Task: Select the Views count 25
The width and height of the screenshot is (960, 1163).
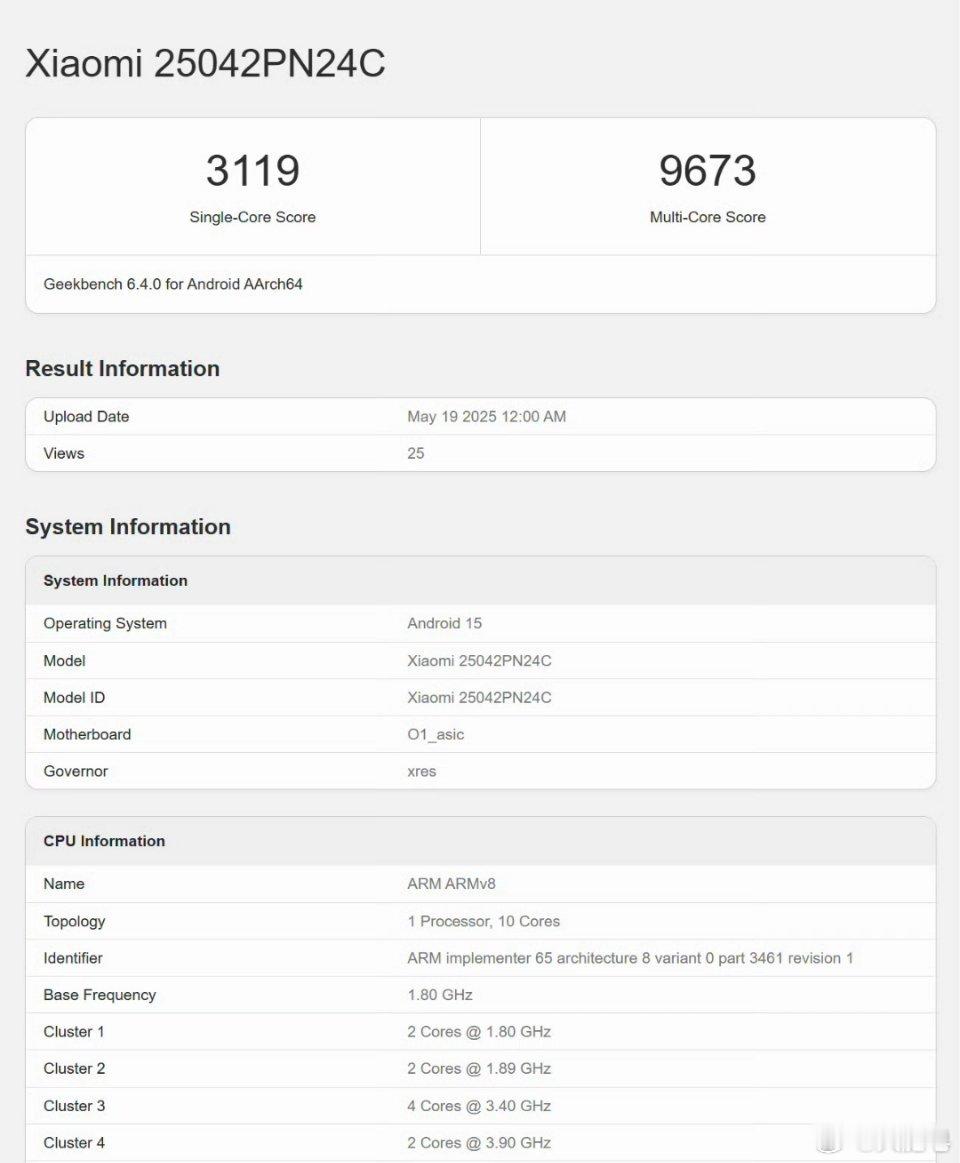Action: coord(415,453)
